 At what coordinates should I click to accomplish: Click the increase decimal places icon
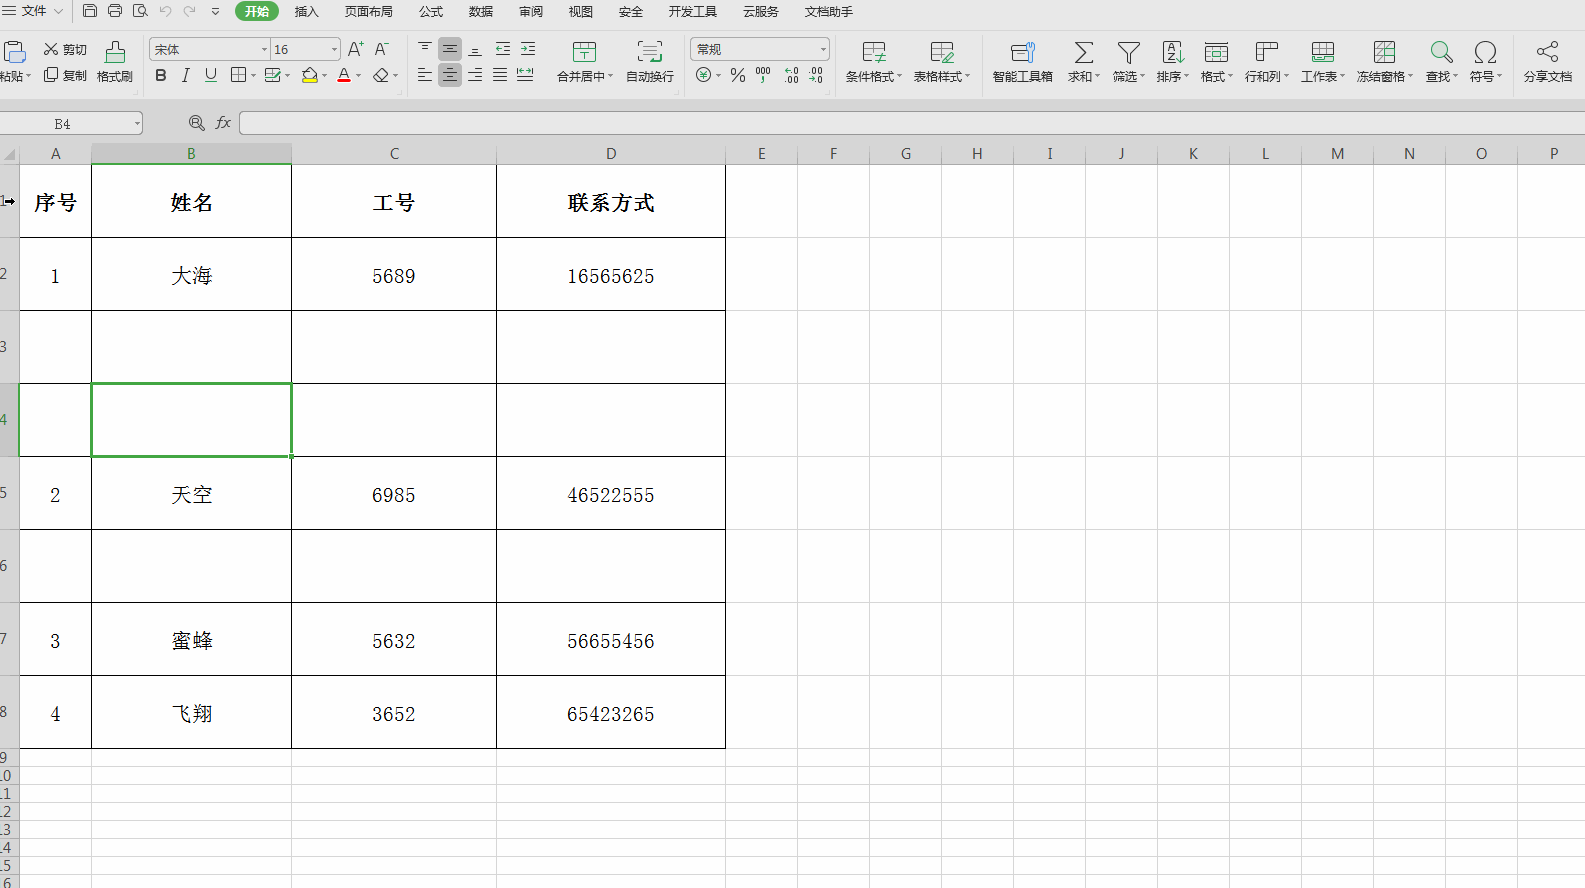(792, 75)
